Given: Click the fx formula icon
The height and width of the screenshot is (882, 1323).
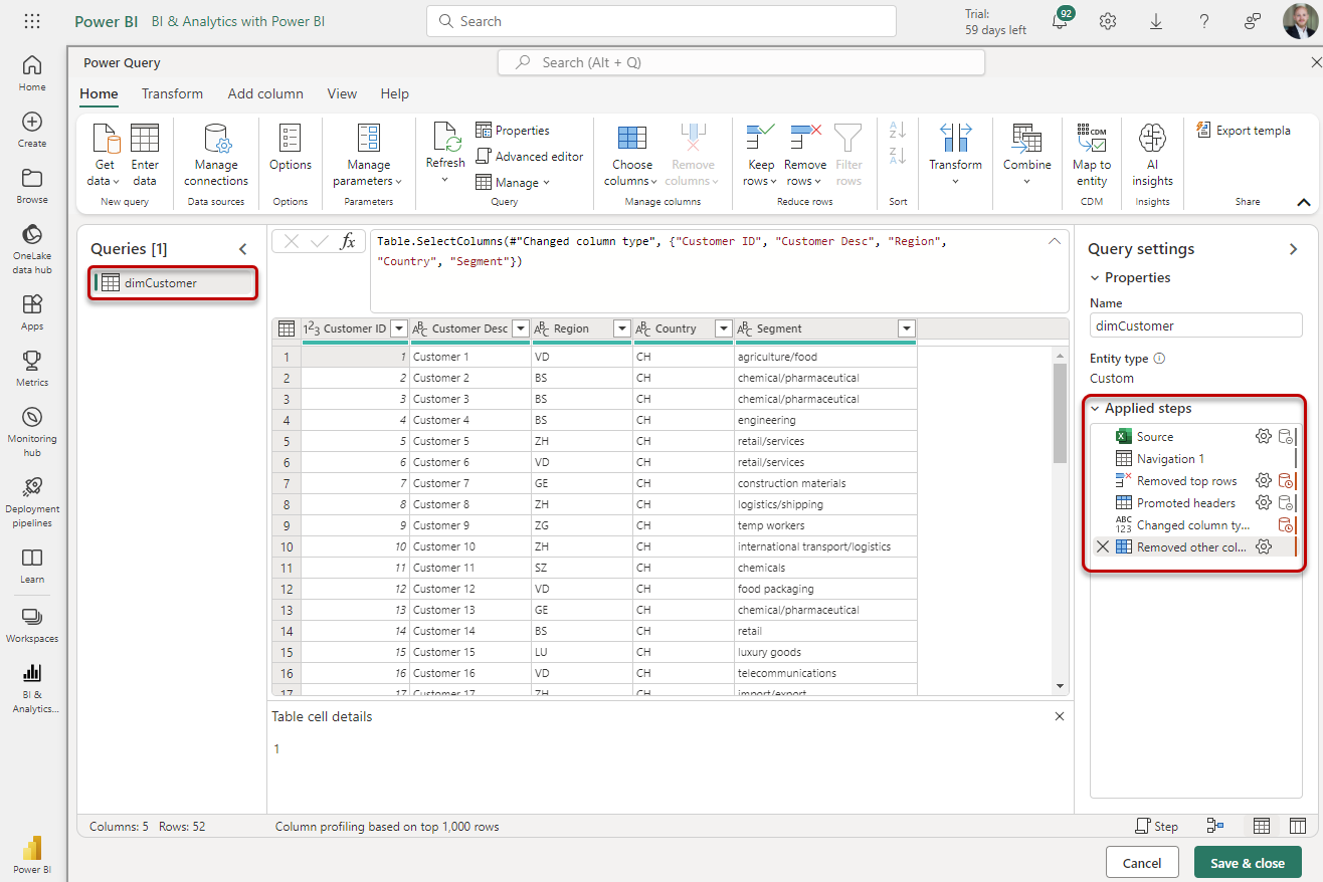Looking at the screenshot, I should click(348, 241).
